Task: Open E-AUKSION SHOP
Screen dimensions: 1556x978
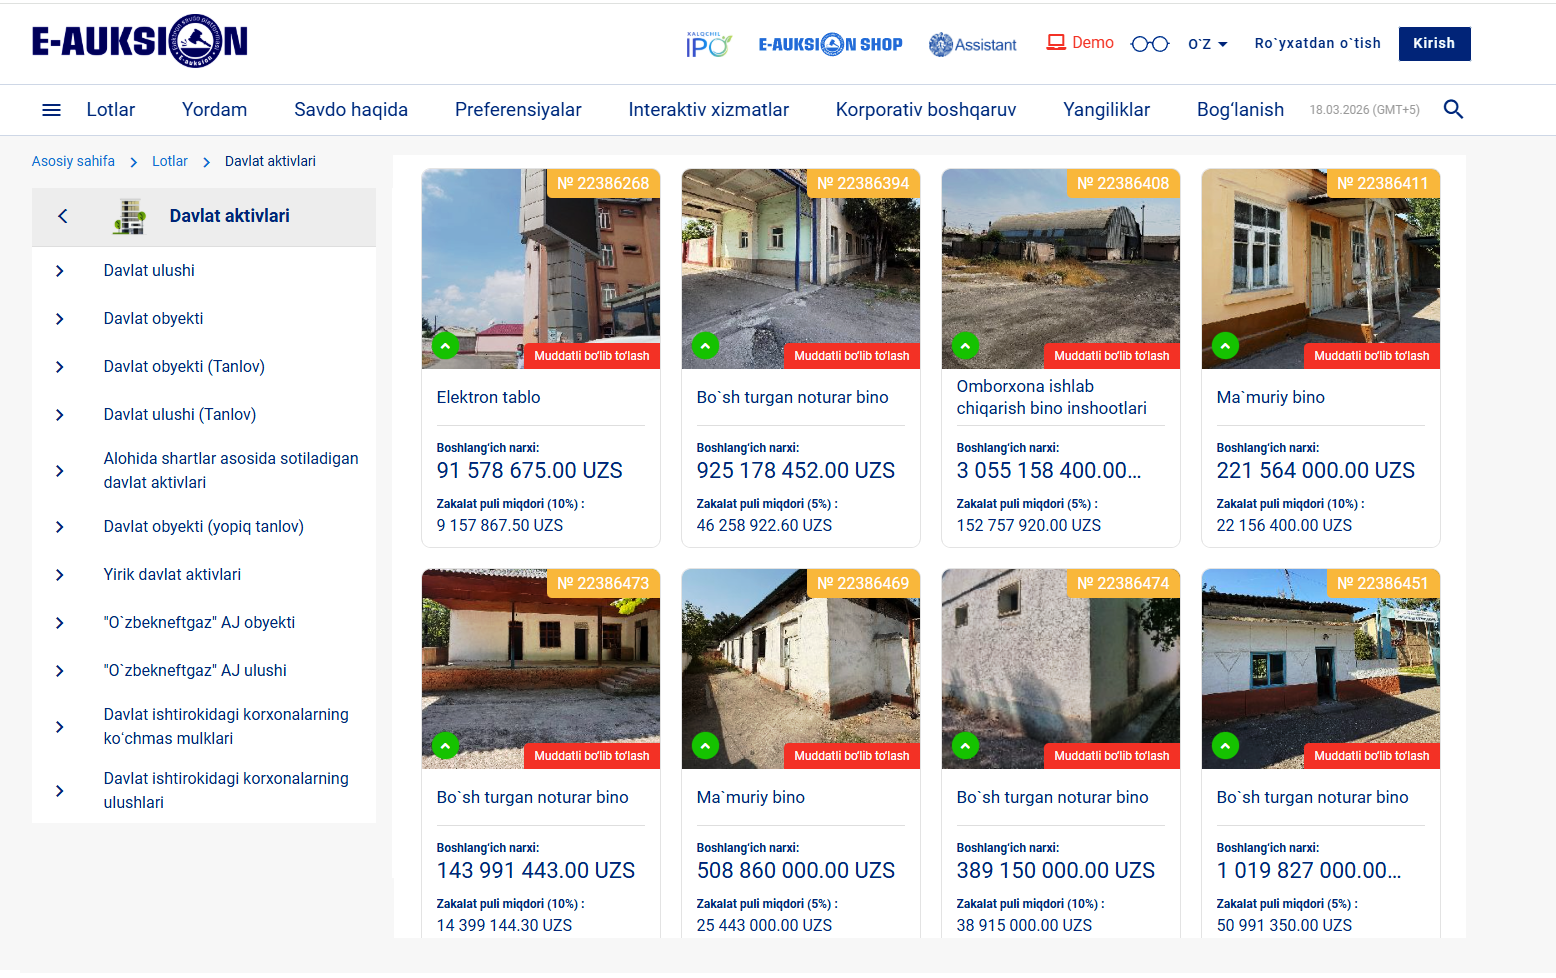Action: 830,44
